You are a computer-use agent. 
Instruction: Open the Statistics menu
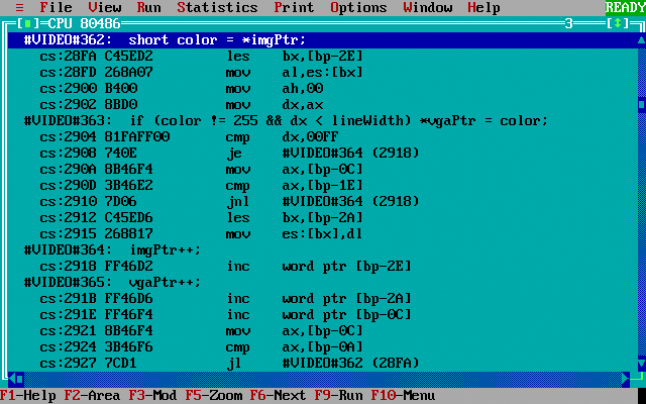tap(218, 7)
